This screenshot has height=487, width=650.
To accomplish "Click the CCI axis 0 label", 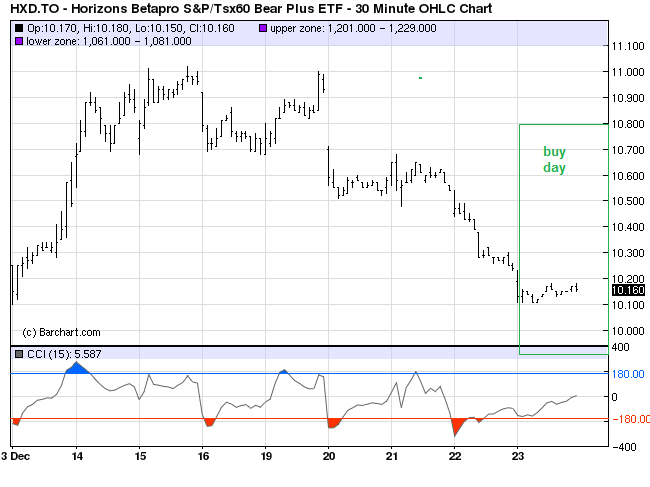I will [615, 397].
